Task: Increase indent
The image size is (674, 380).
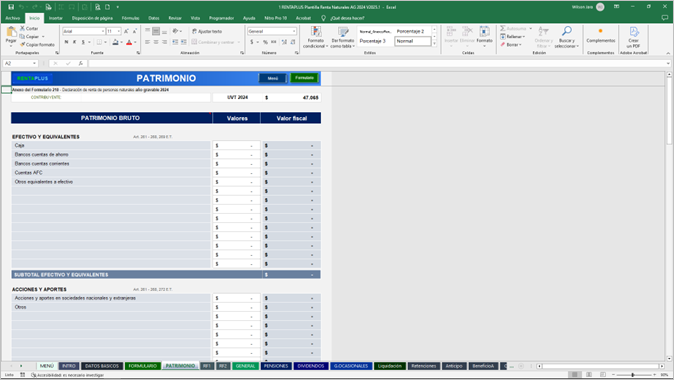Action: click(x=184, y=42)
